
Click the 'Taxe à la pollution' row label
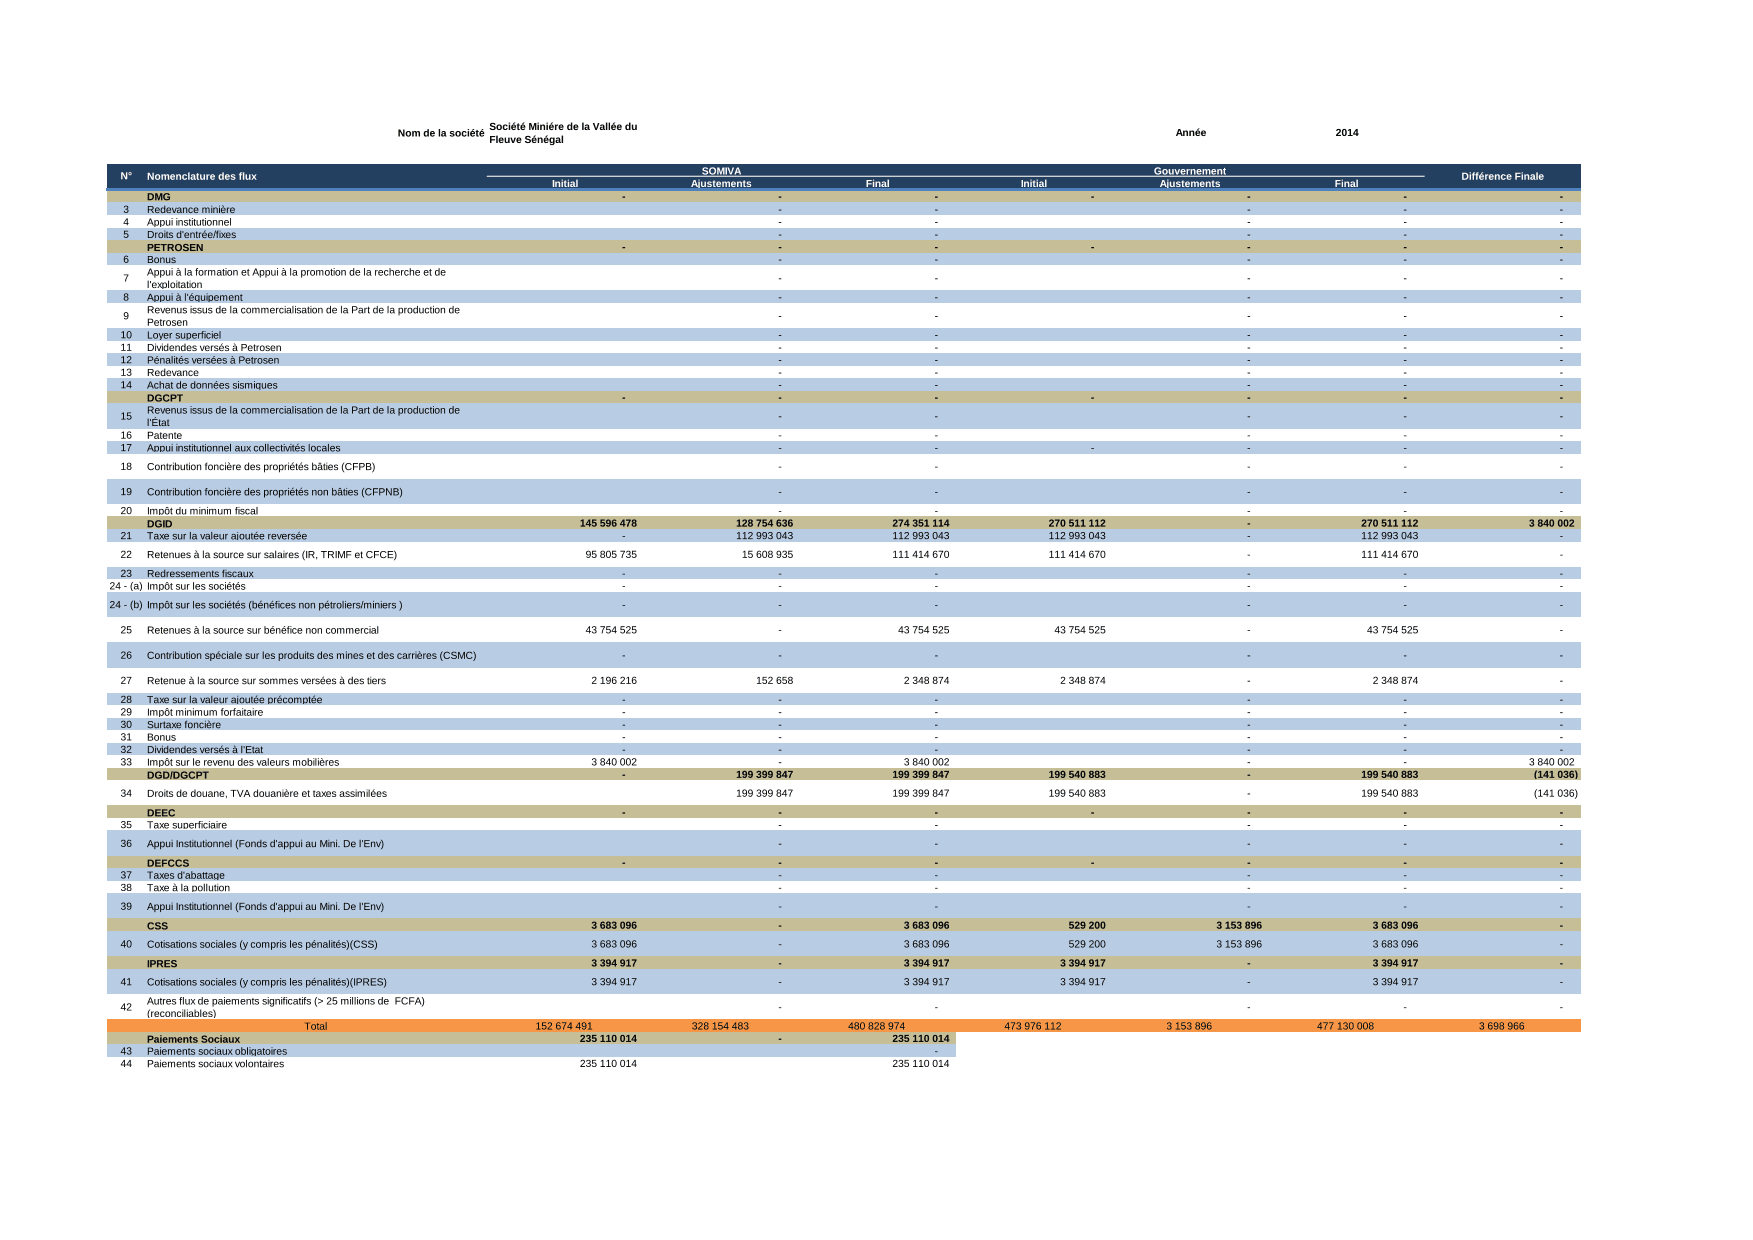pyautogui.click(x=188, y=888)
